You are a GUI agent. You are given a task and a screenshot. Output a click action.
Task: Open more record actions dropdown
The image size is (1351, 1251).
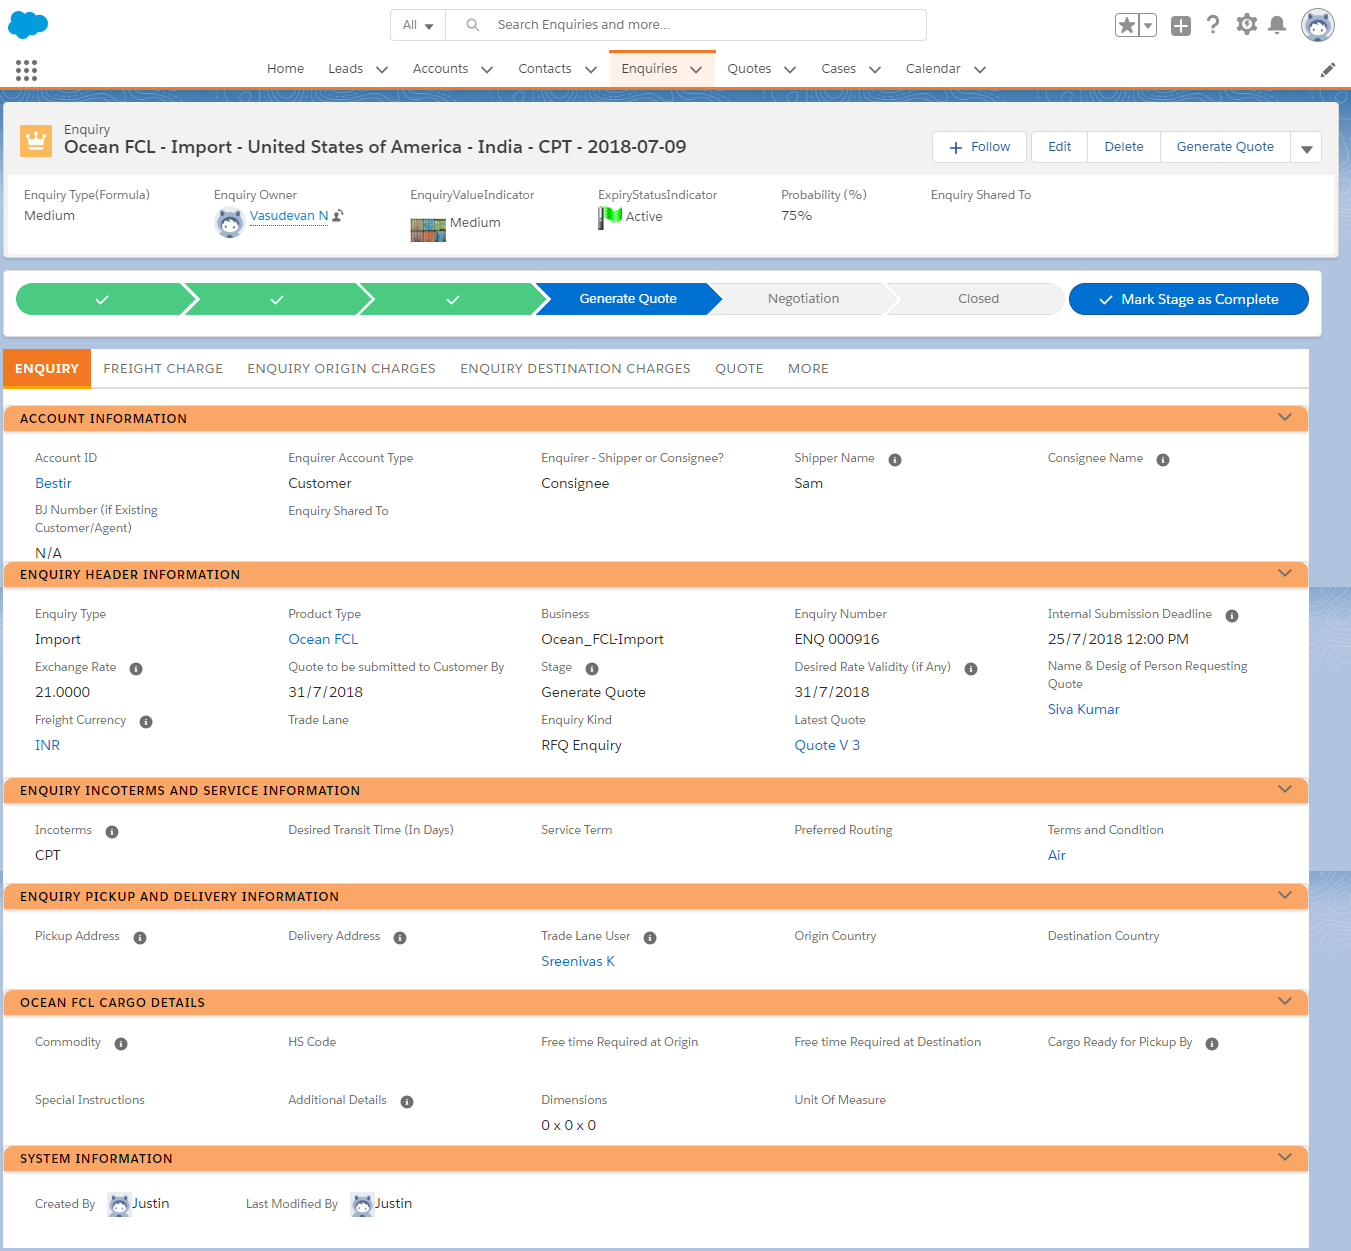[x=1306, y=147]
